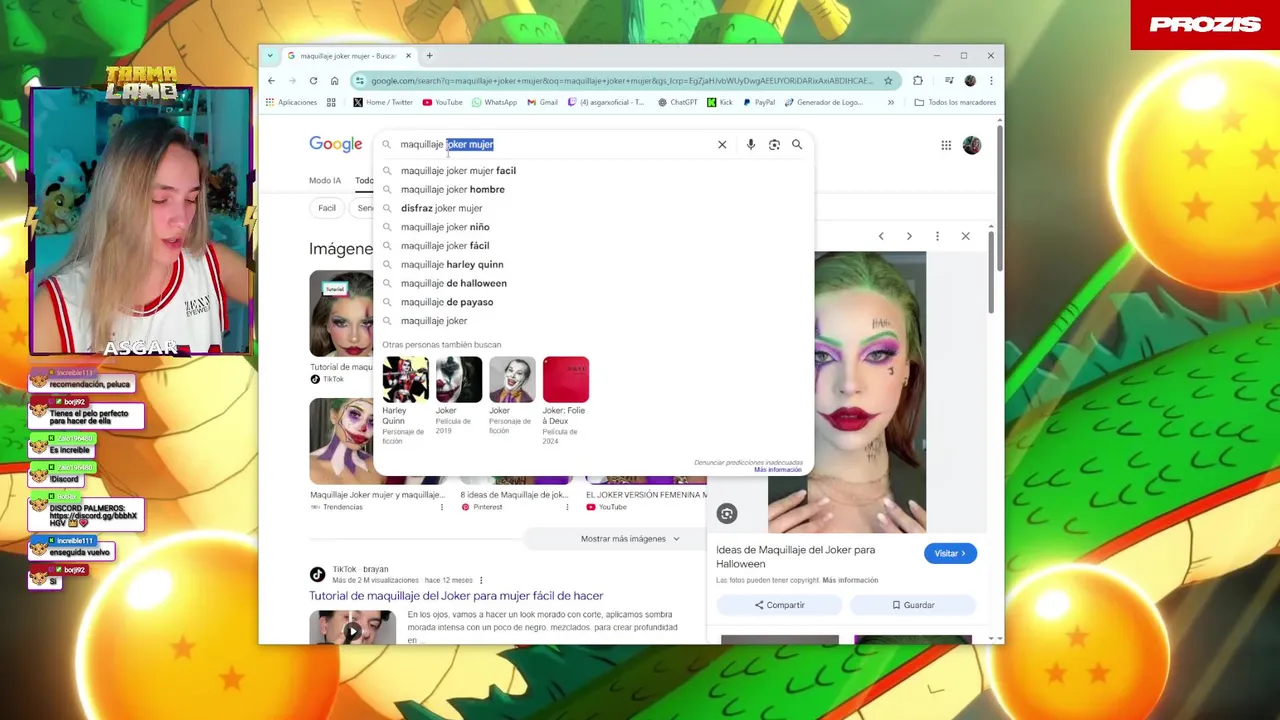Image resolution: width=1280 pixels, height=720 pixels.
Task: Clear the search box with the X icon
Action: click(722, 144)
